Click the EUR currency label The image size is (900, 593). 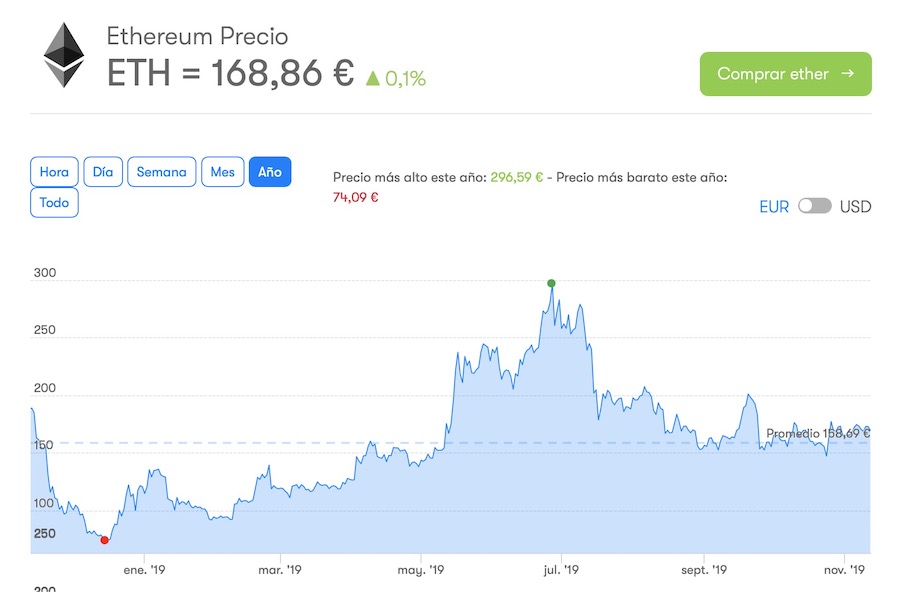[774, 207]
